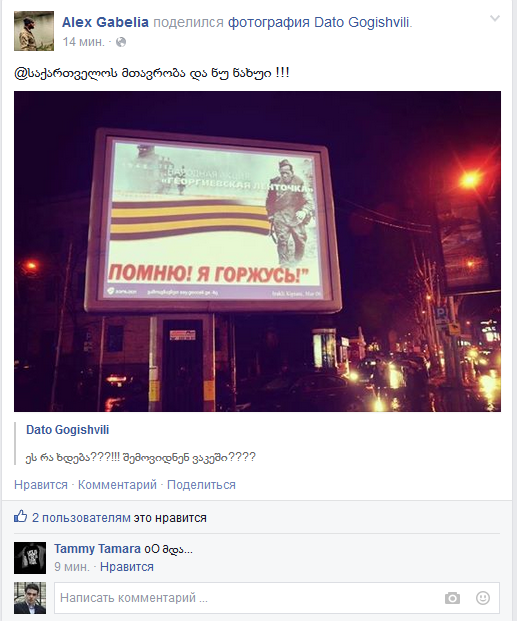Click your own avatar beside the comment box
The height and width of the screenshot is (621, 517).
point(30,598)
